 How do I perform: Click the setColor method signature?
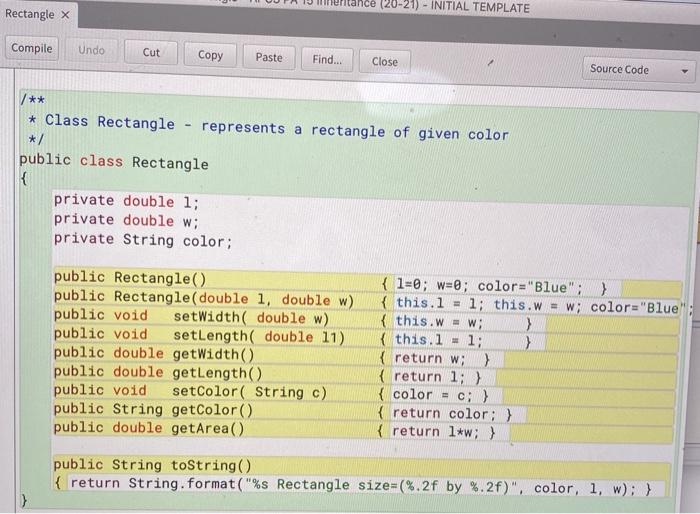190,391
